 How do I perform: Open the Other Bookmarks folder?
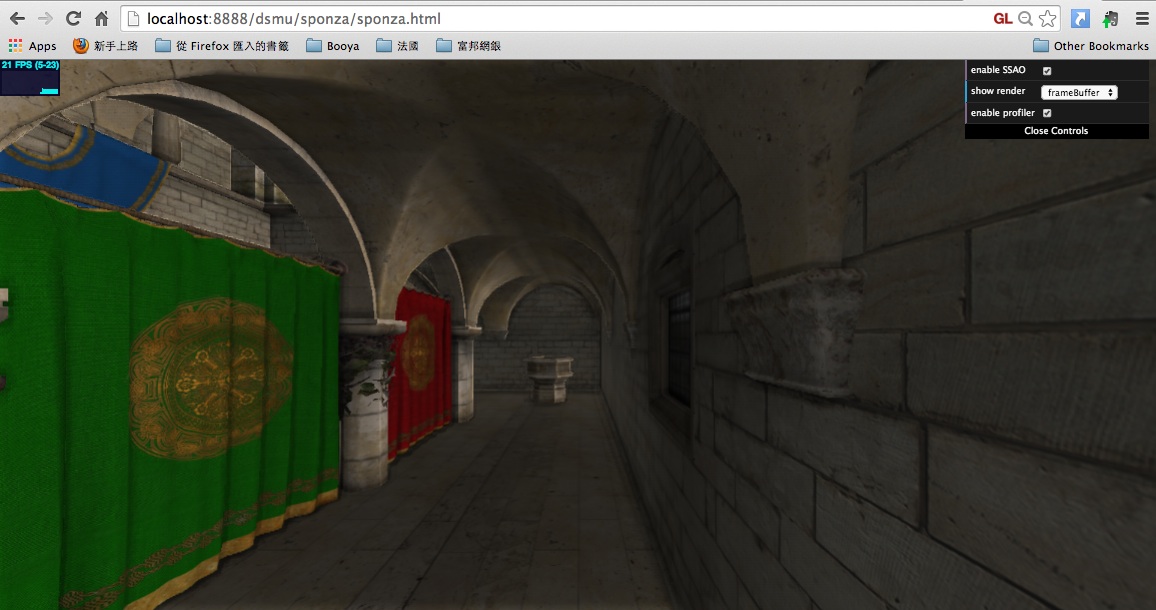coord(1090,46)
